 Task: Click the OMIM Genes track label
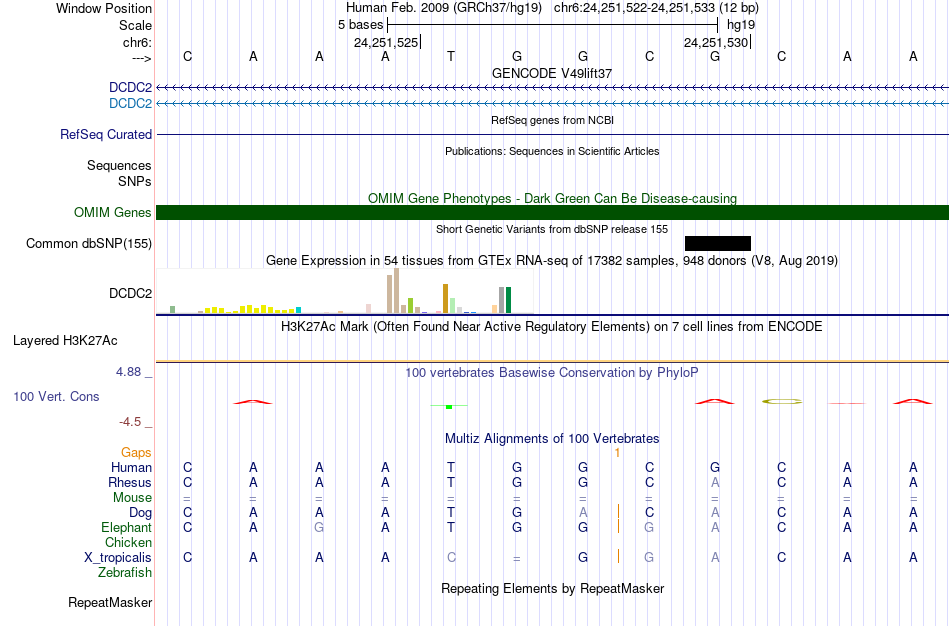click(x=112, y=212)
